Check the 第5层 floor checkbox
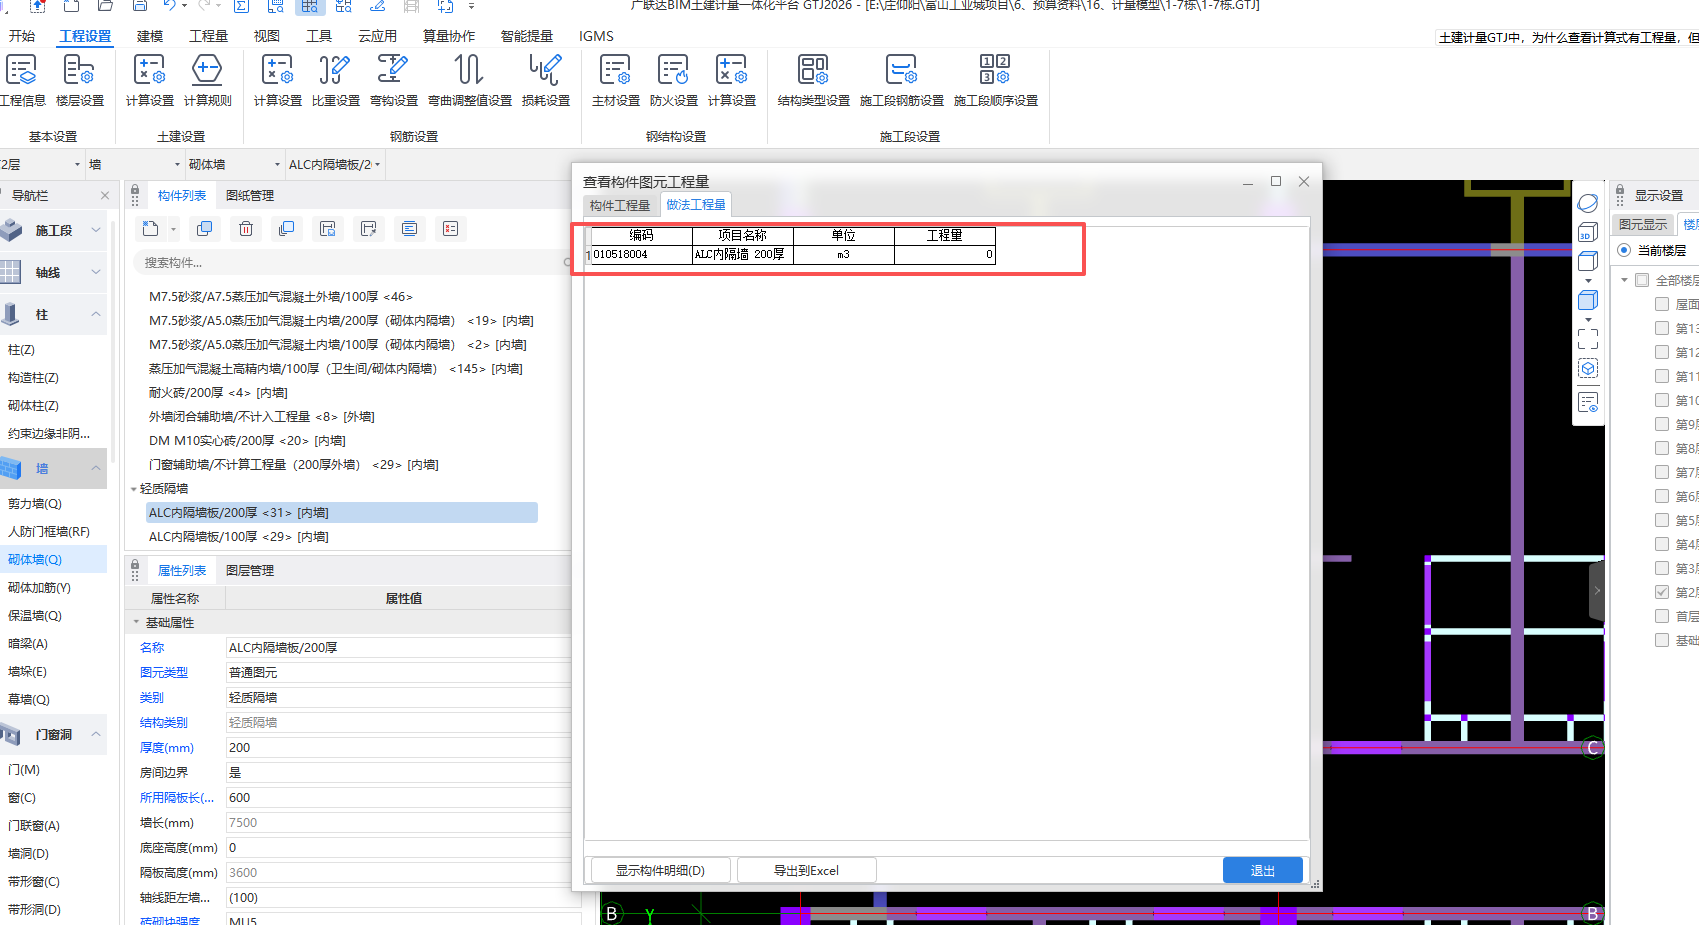 [x=1662, y=520]
